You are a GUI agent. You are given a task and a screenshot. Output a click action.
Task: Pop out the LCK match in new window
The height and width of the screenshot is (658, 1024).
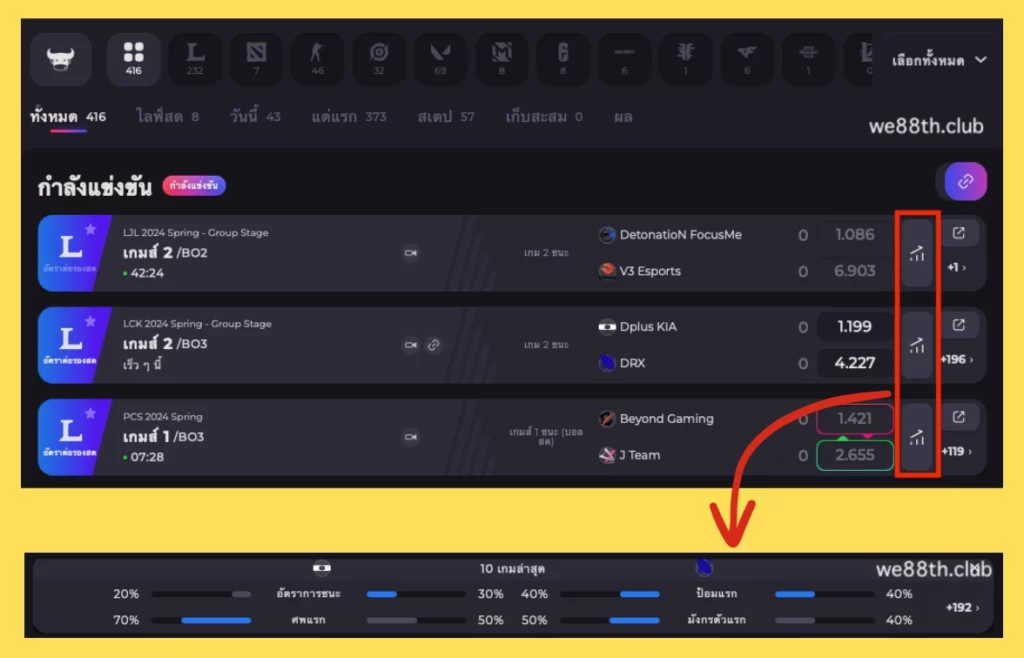click(x=959, y=325)
